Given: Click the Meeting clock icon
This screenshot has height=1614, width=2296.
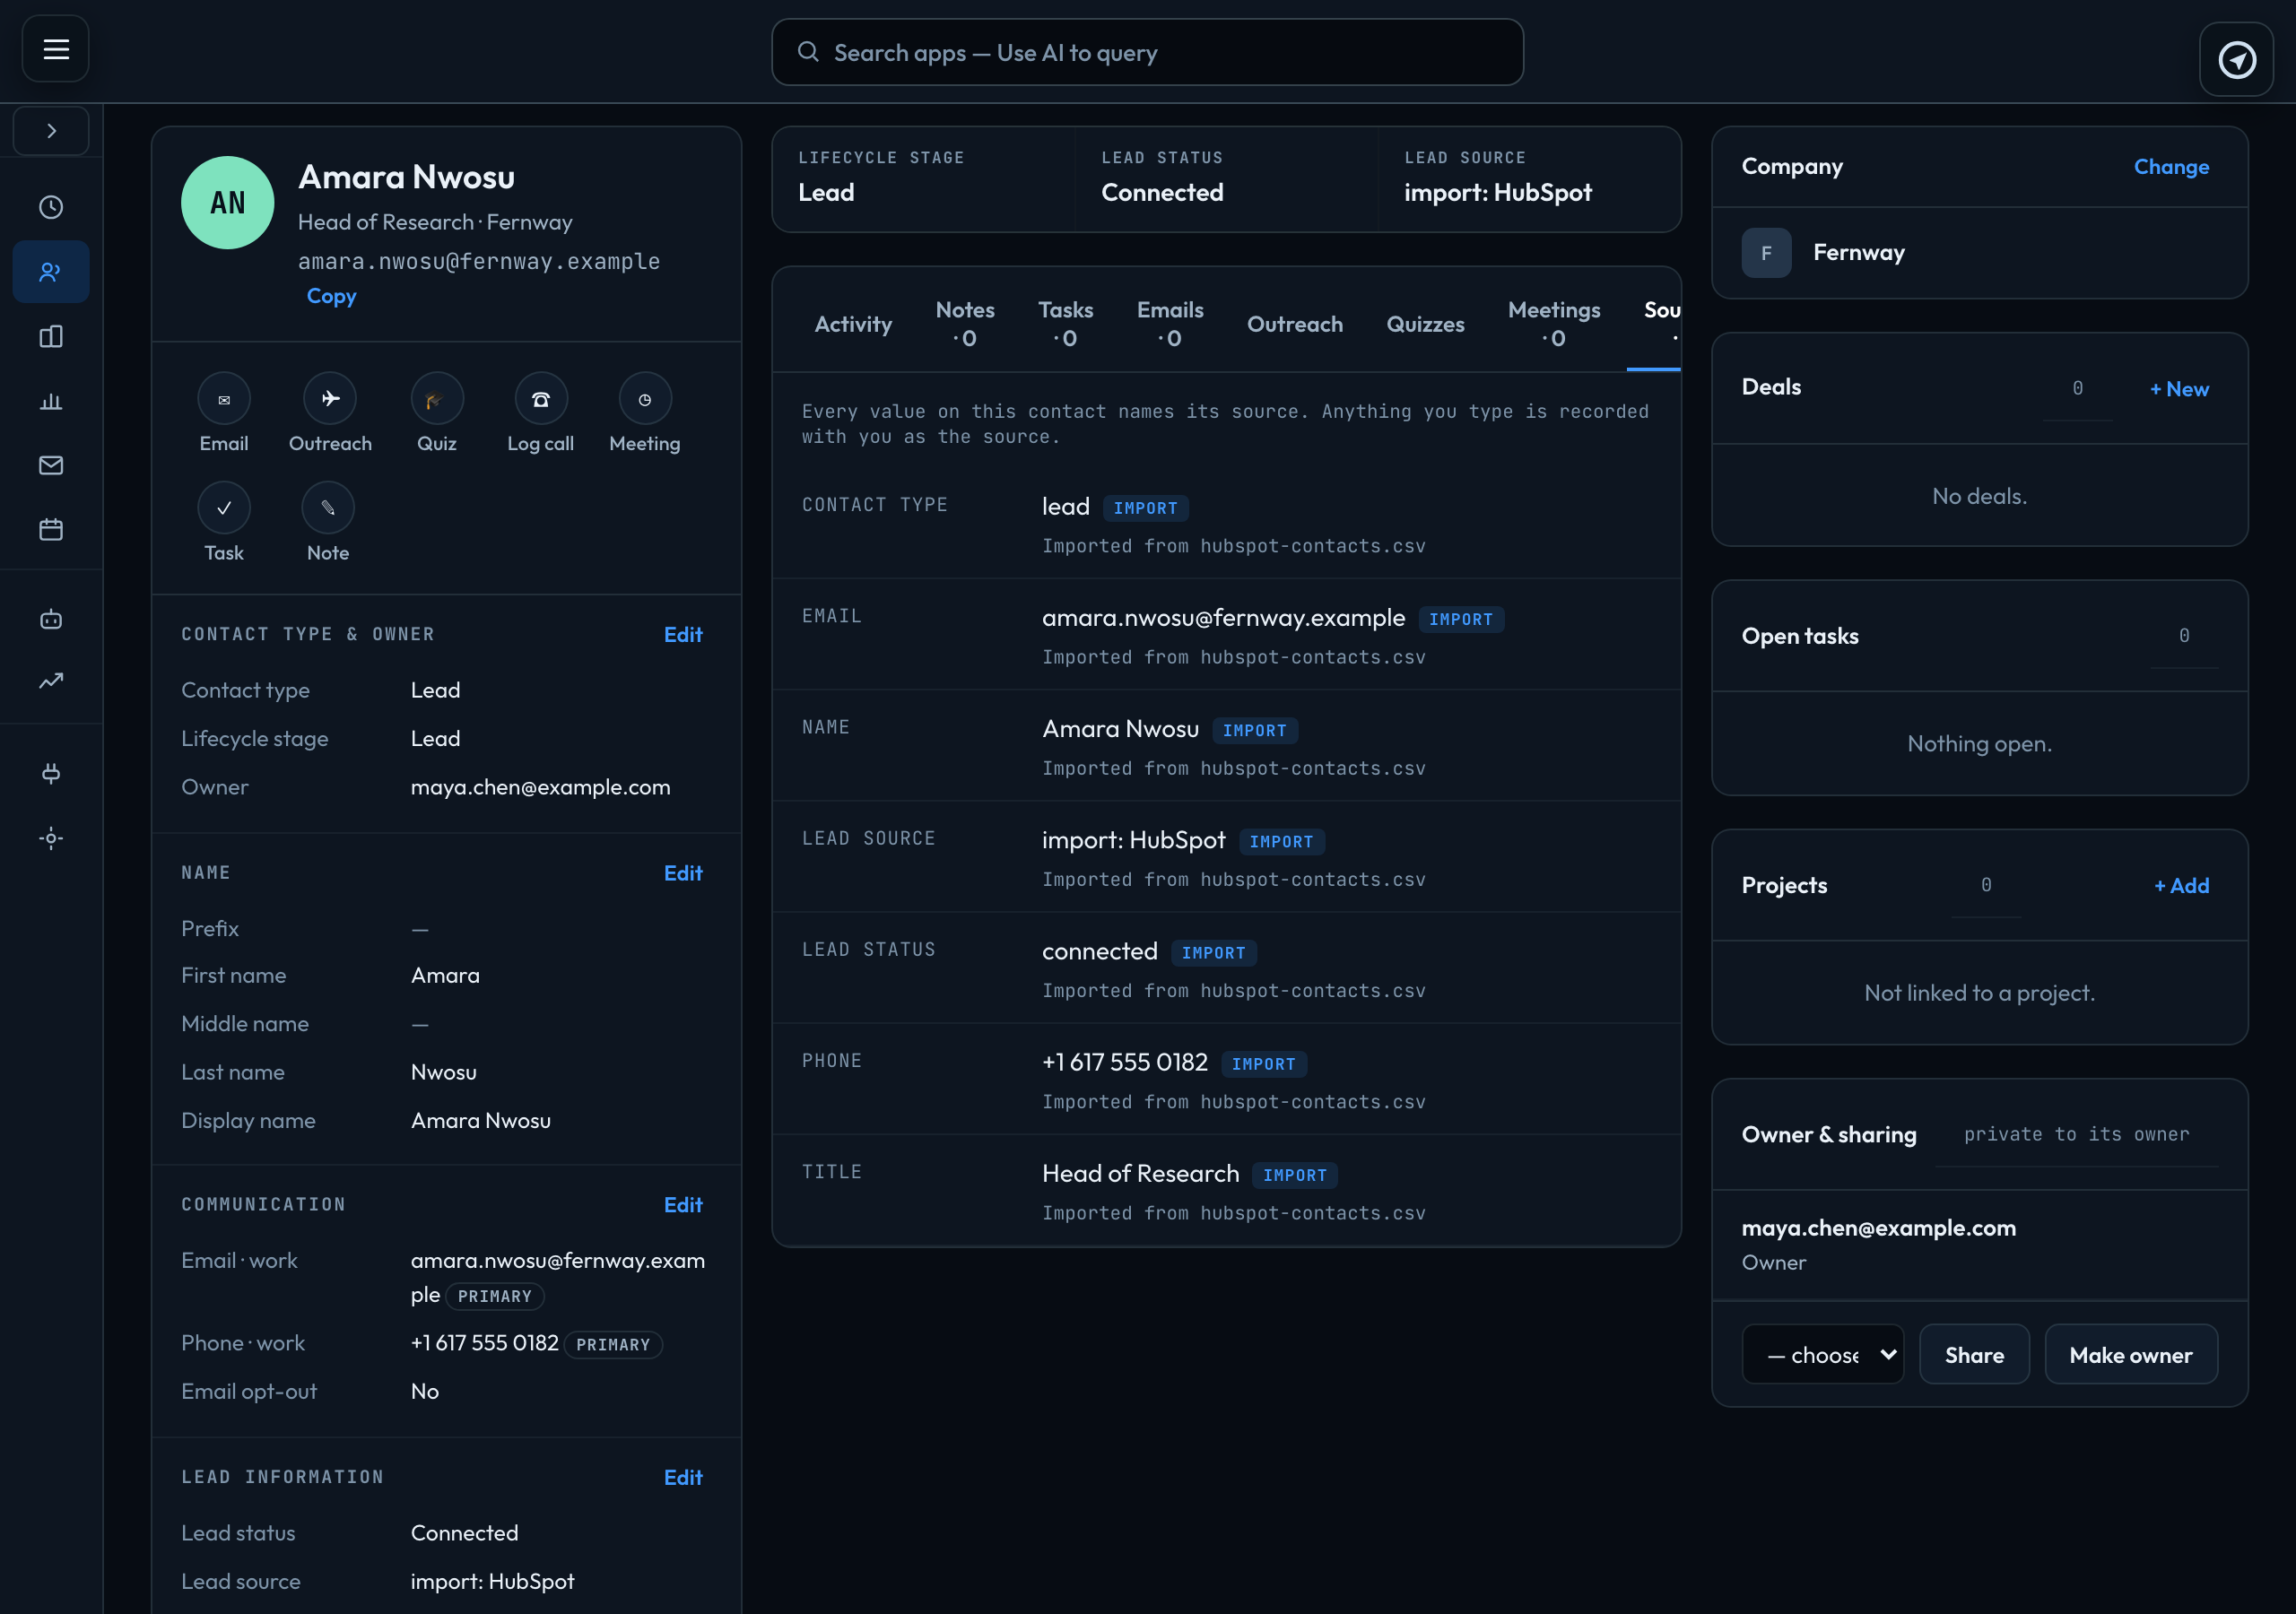Looking at the screenshot, I should (x=645, y=399).
